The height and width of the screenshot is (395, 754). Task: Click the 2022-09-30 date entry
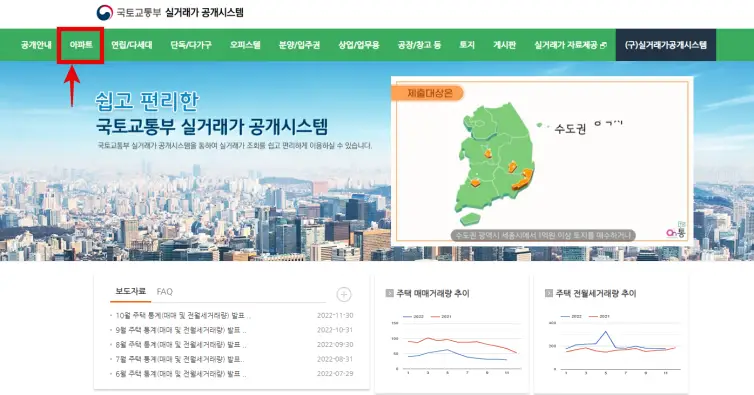(335, 344)
